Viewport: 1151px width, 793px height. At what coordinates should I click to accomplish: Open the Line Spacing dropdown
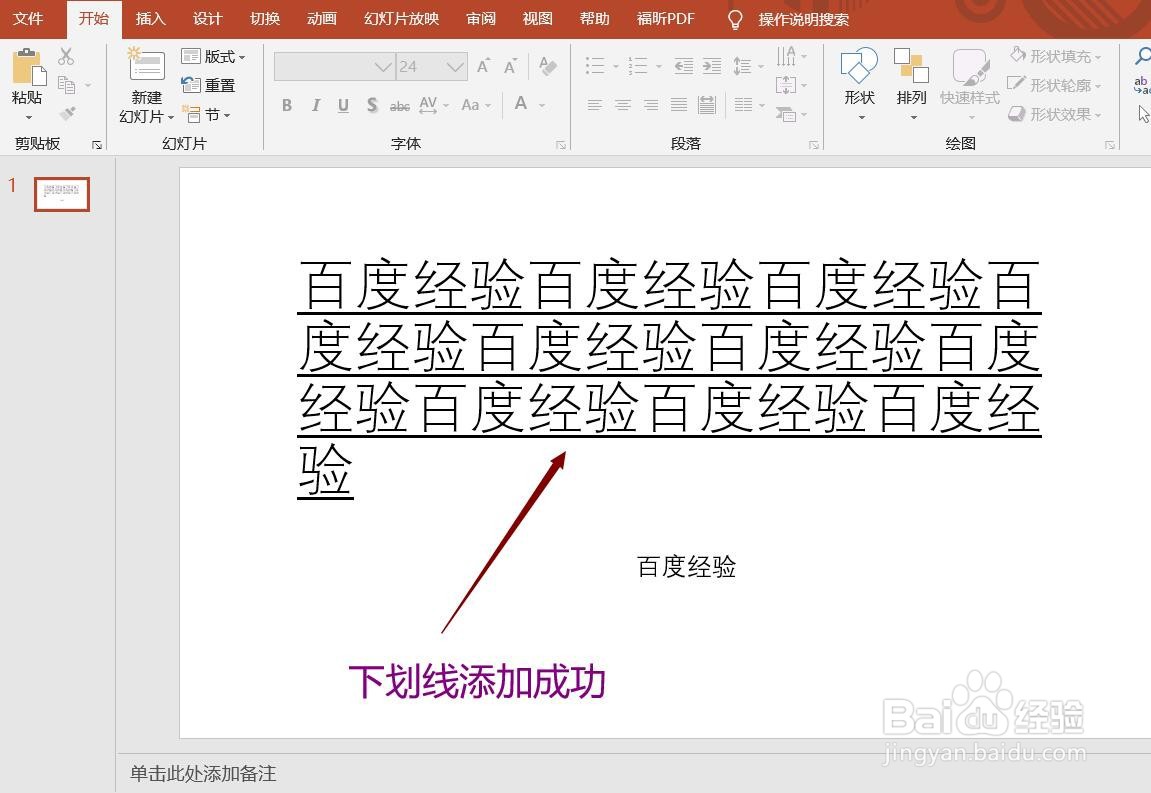click(x=748, y=66)
